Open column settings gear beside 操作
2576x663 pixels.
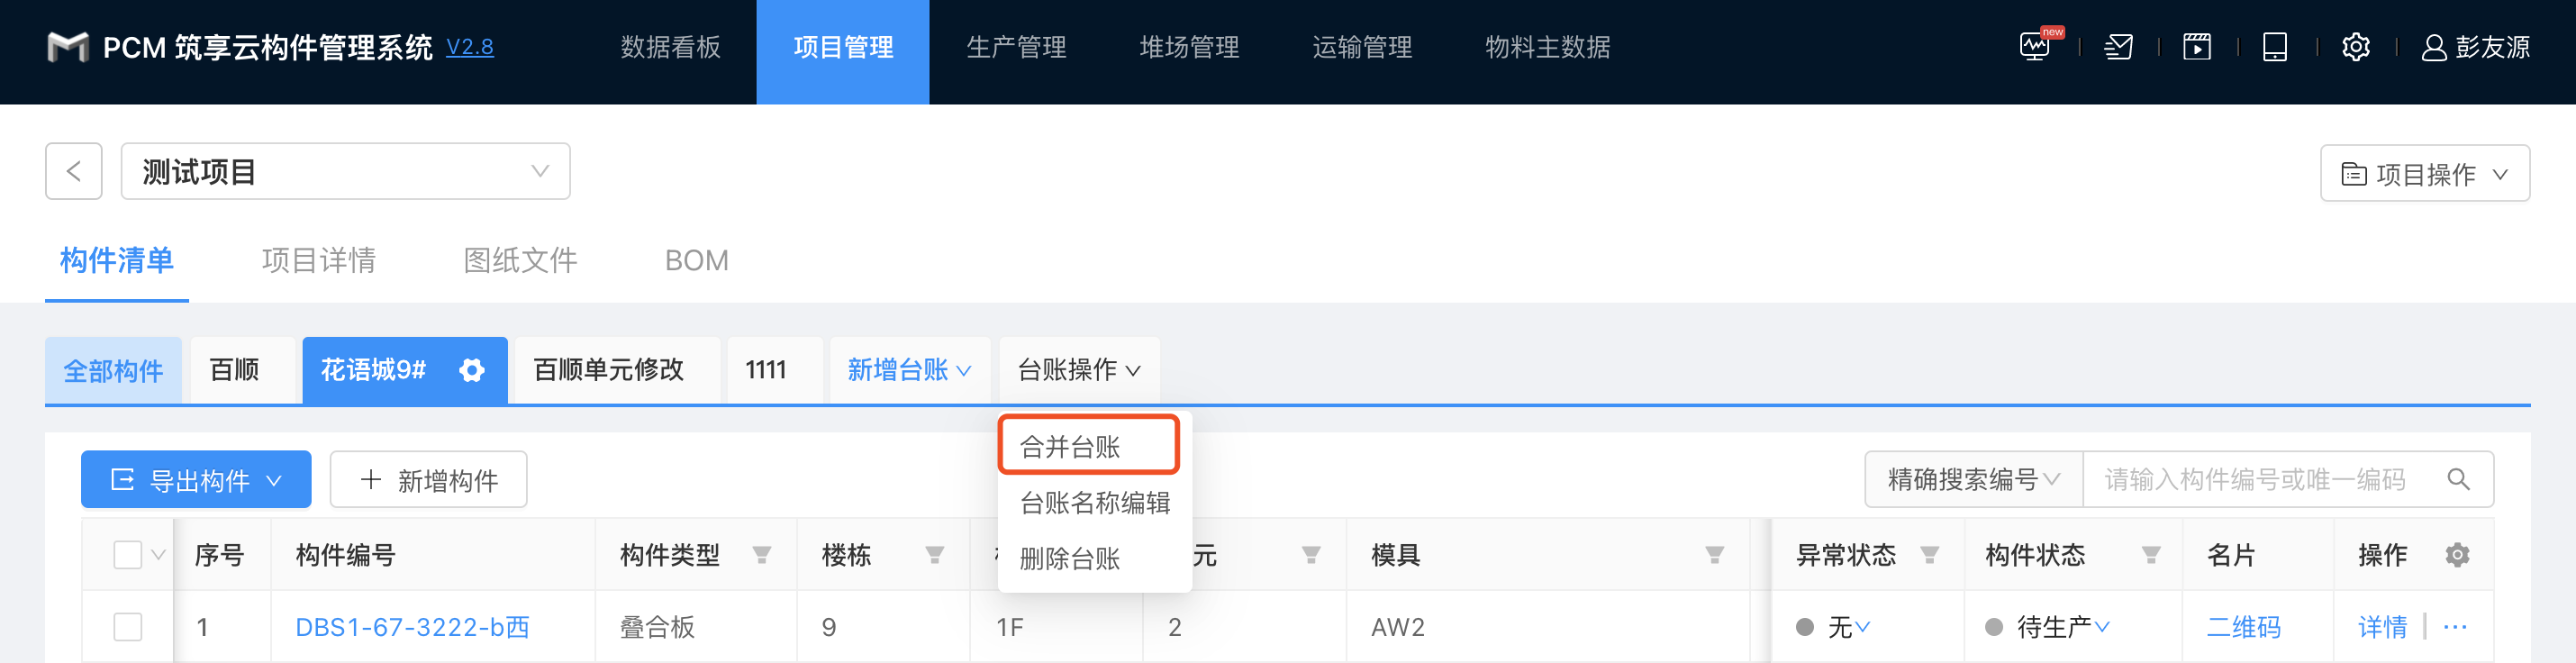tap(2458, 555)
